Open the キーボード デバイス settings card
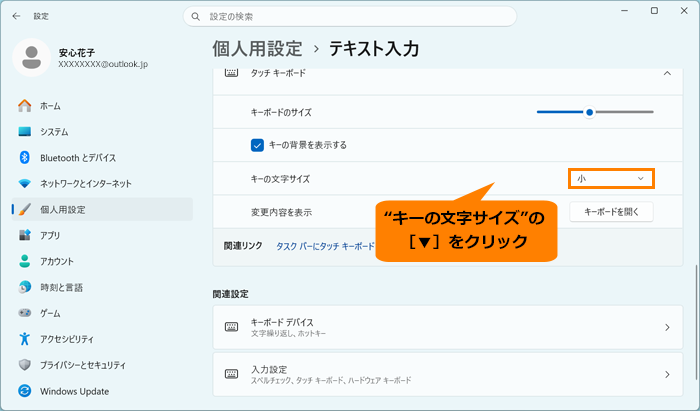Image resolution: width=700 pixels, height=411 pixels. (x=448, y=327)
